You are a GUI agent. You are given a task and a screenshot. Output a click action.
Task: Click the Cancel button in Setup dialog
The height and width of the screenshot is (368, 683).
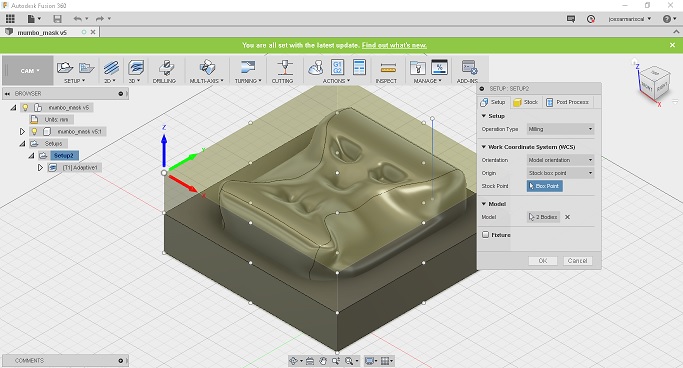(x=578, y=260)
